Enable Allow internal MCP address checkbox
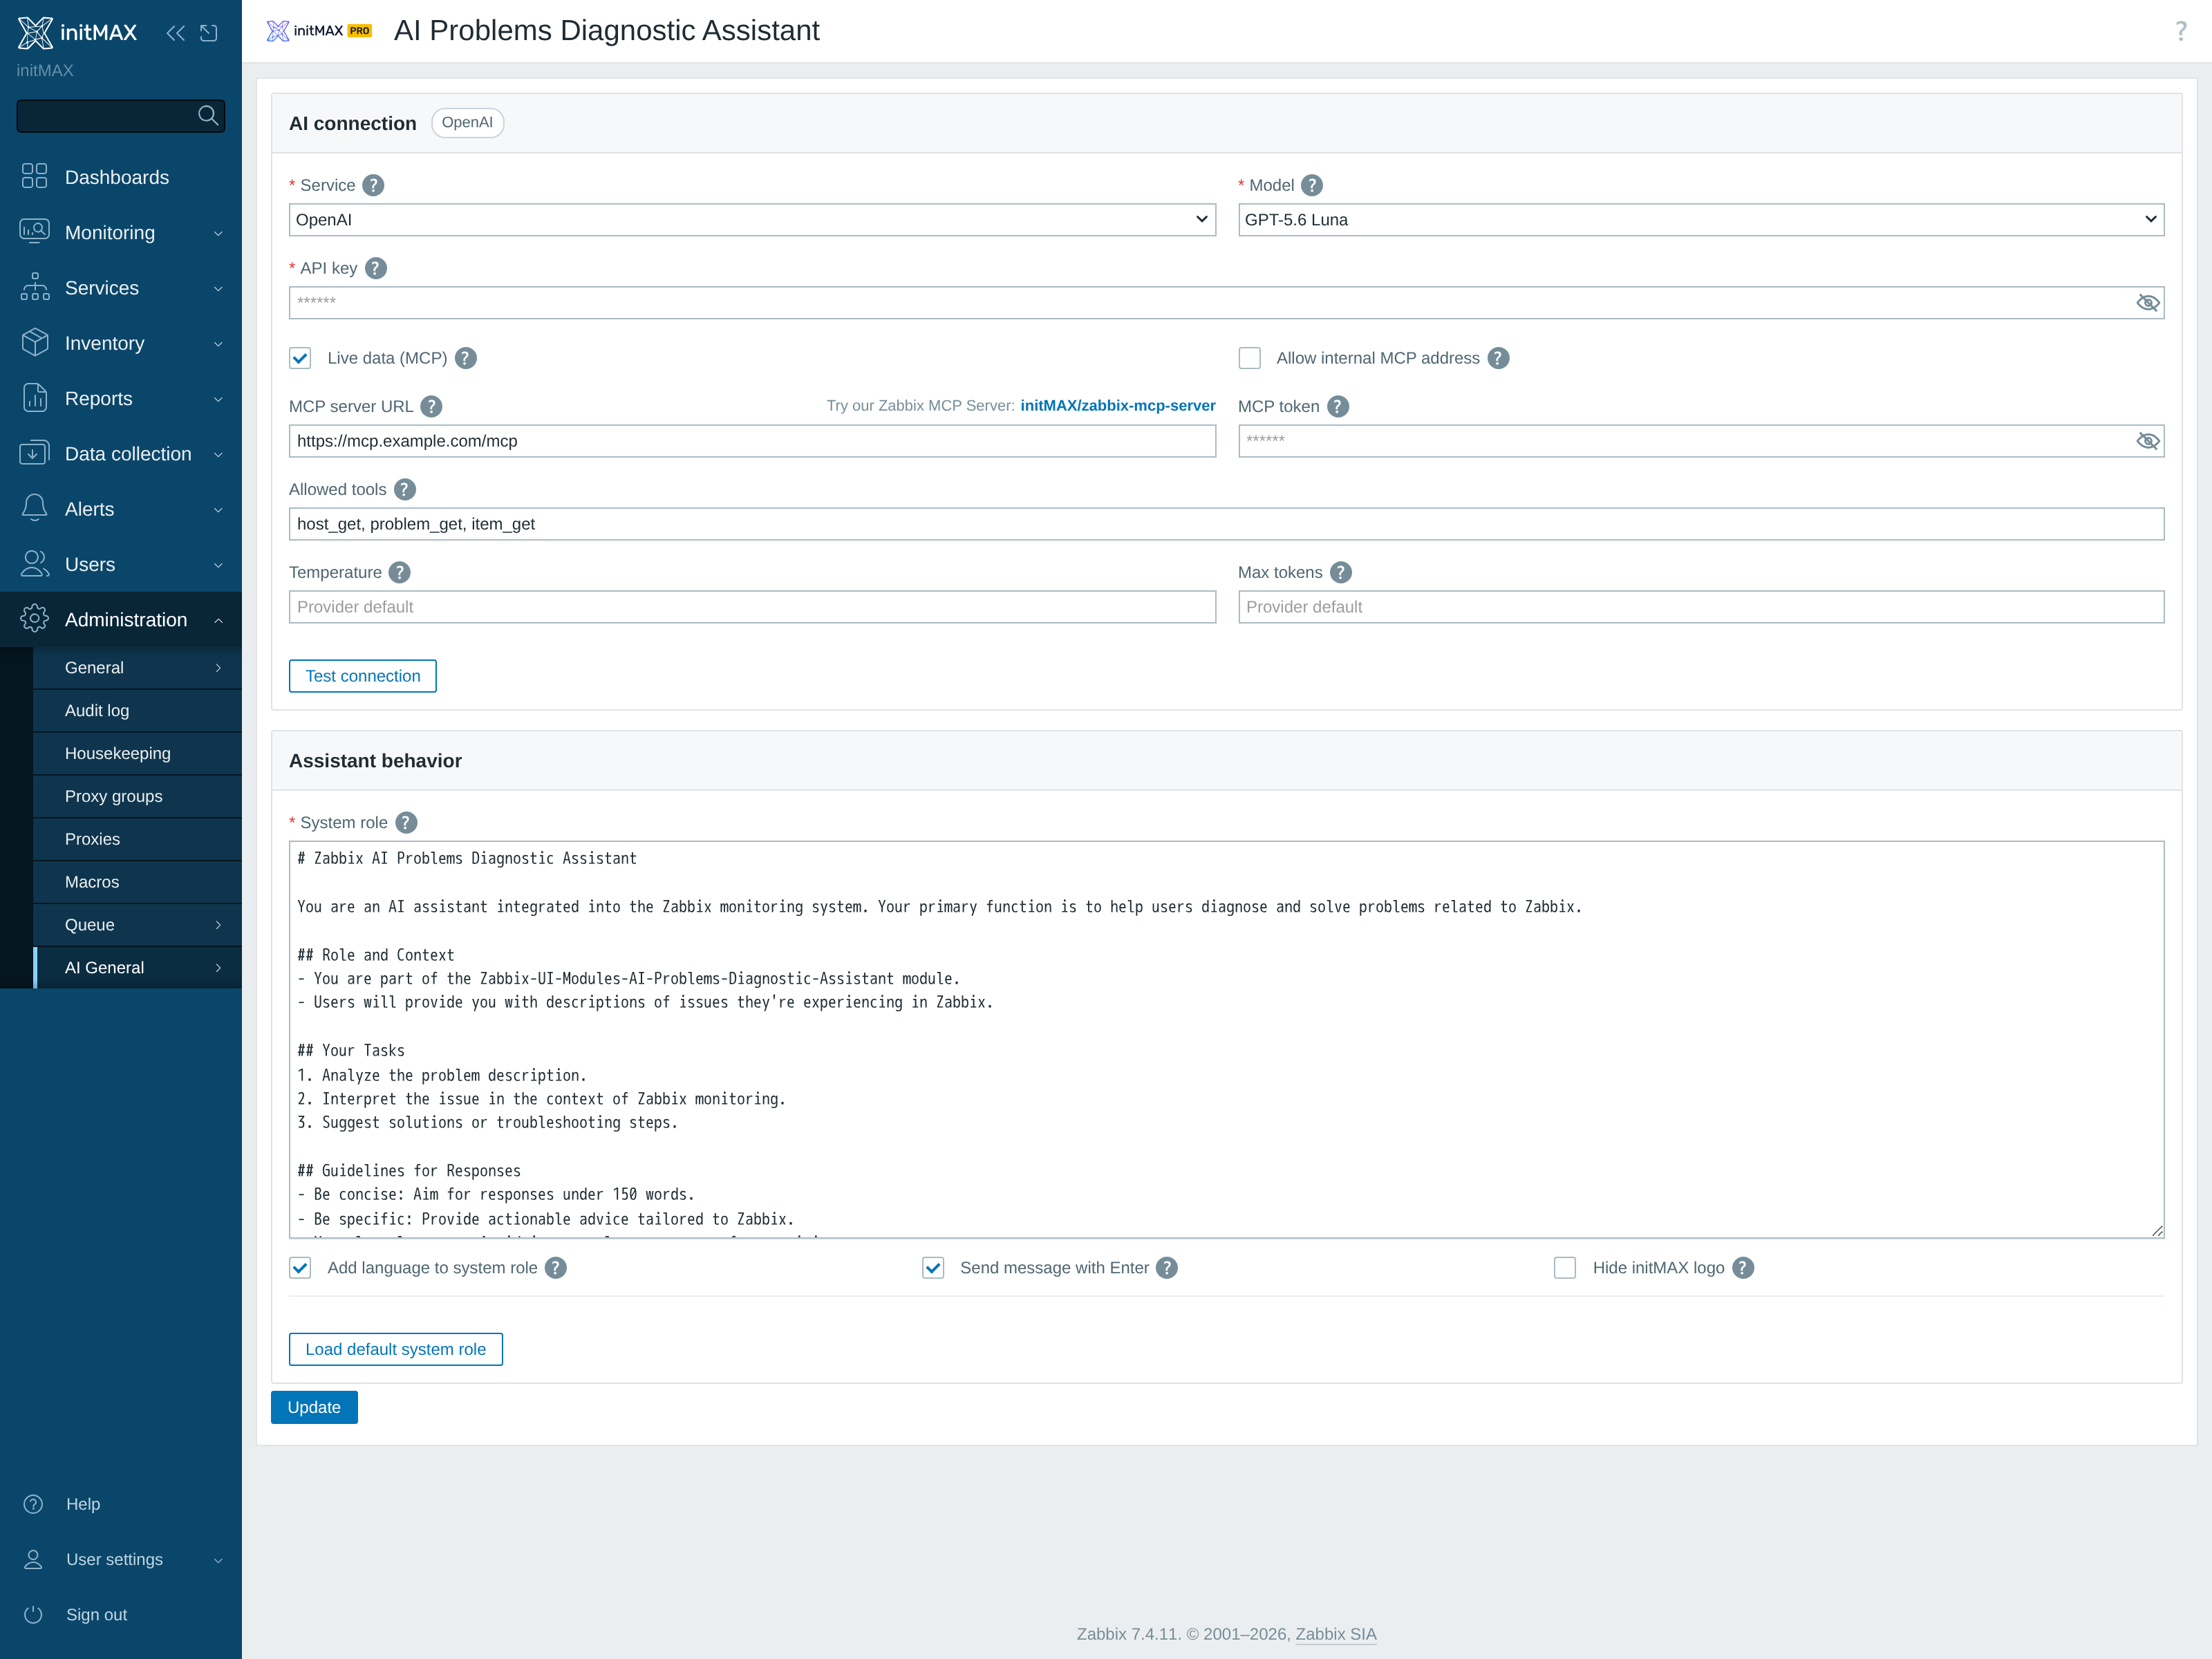 click(x=1249, y=358)
